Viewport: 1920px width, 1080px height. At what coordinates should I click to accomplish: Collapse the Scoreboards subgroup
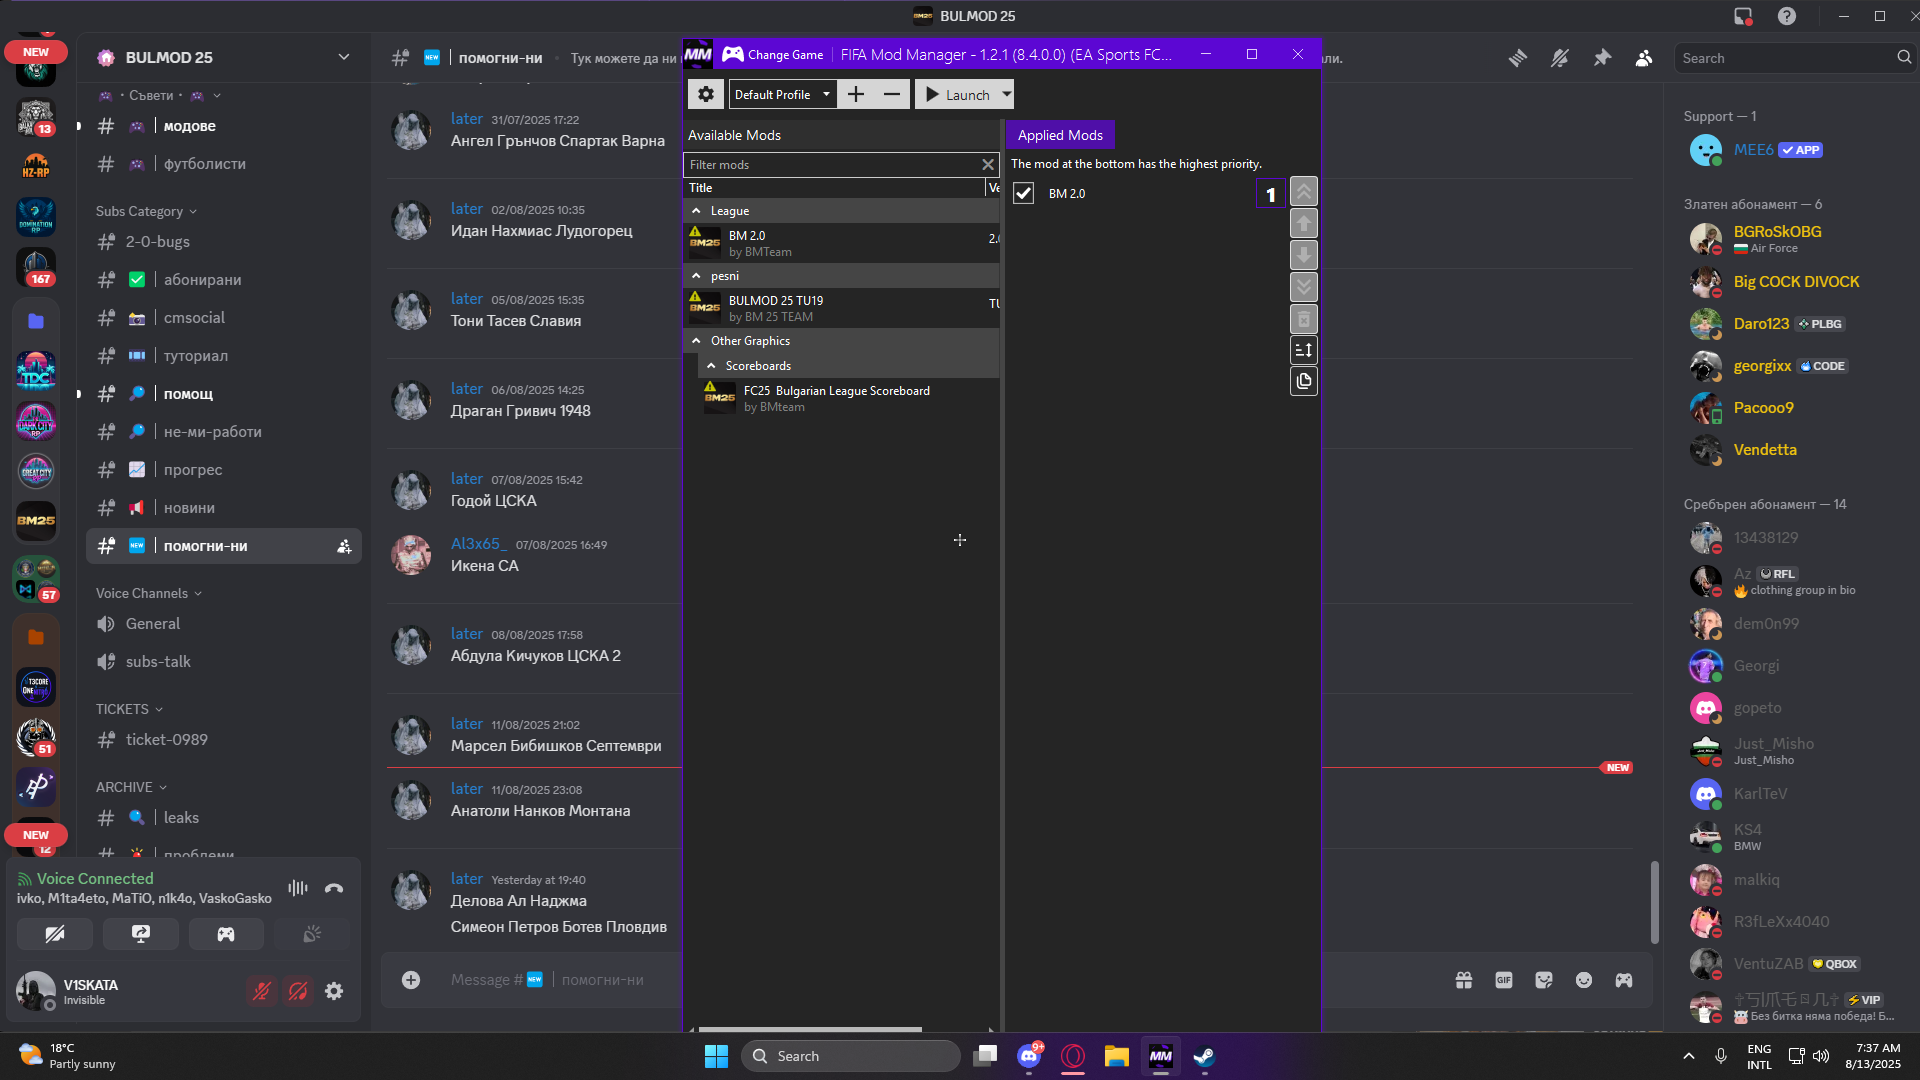click(x=712, y=366)
